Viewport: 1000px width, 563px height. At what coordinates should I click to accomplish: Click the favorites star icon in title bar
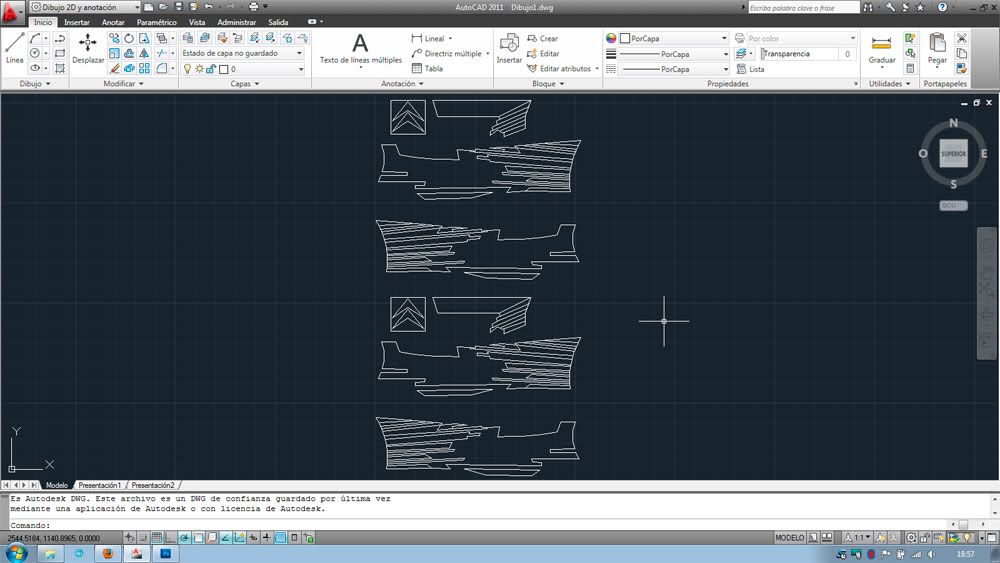tap(920, 8)
